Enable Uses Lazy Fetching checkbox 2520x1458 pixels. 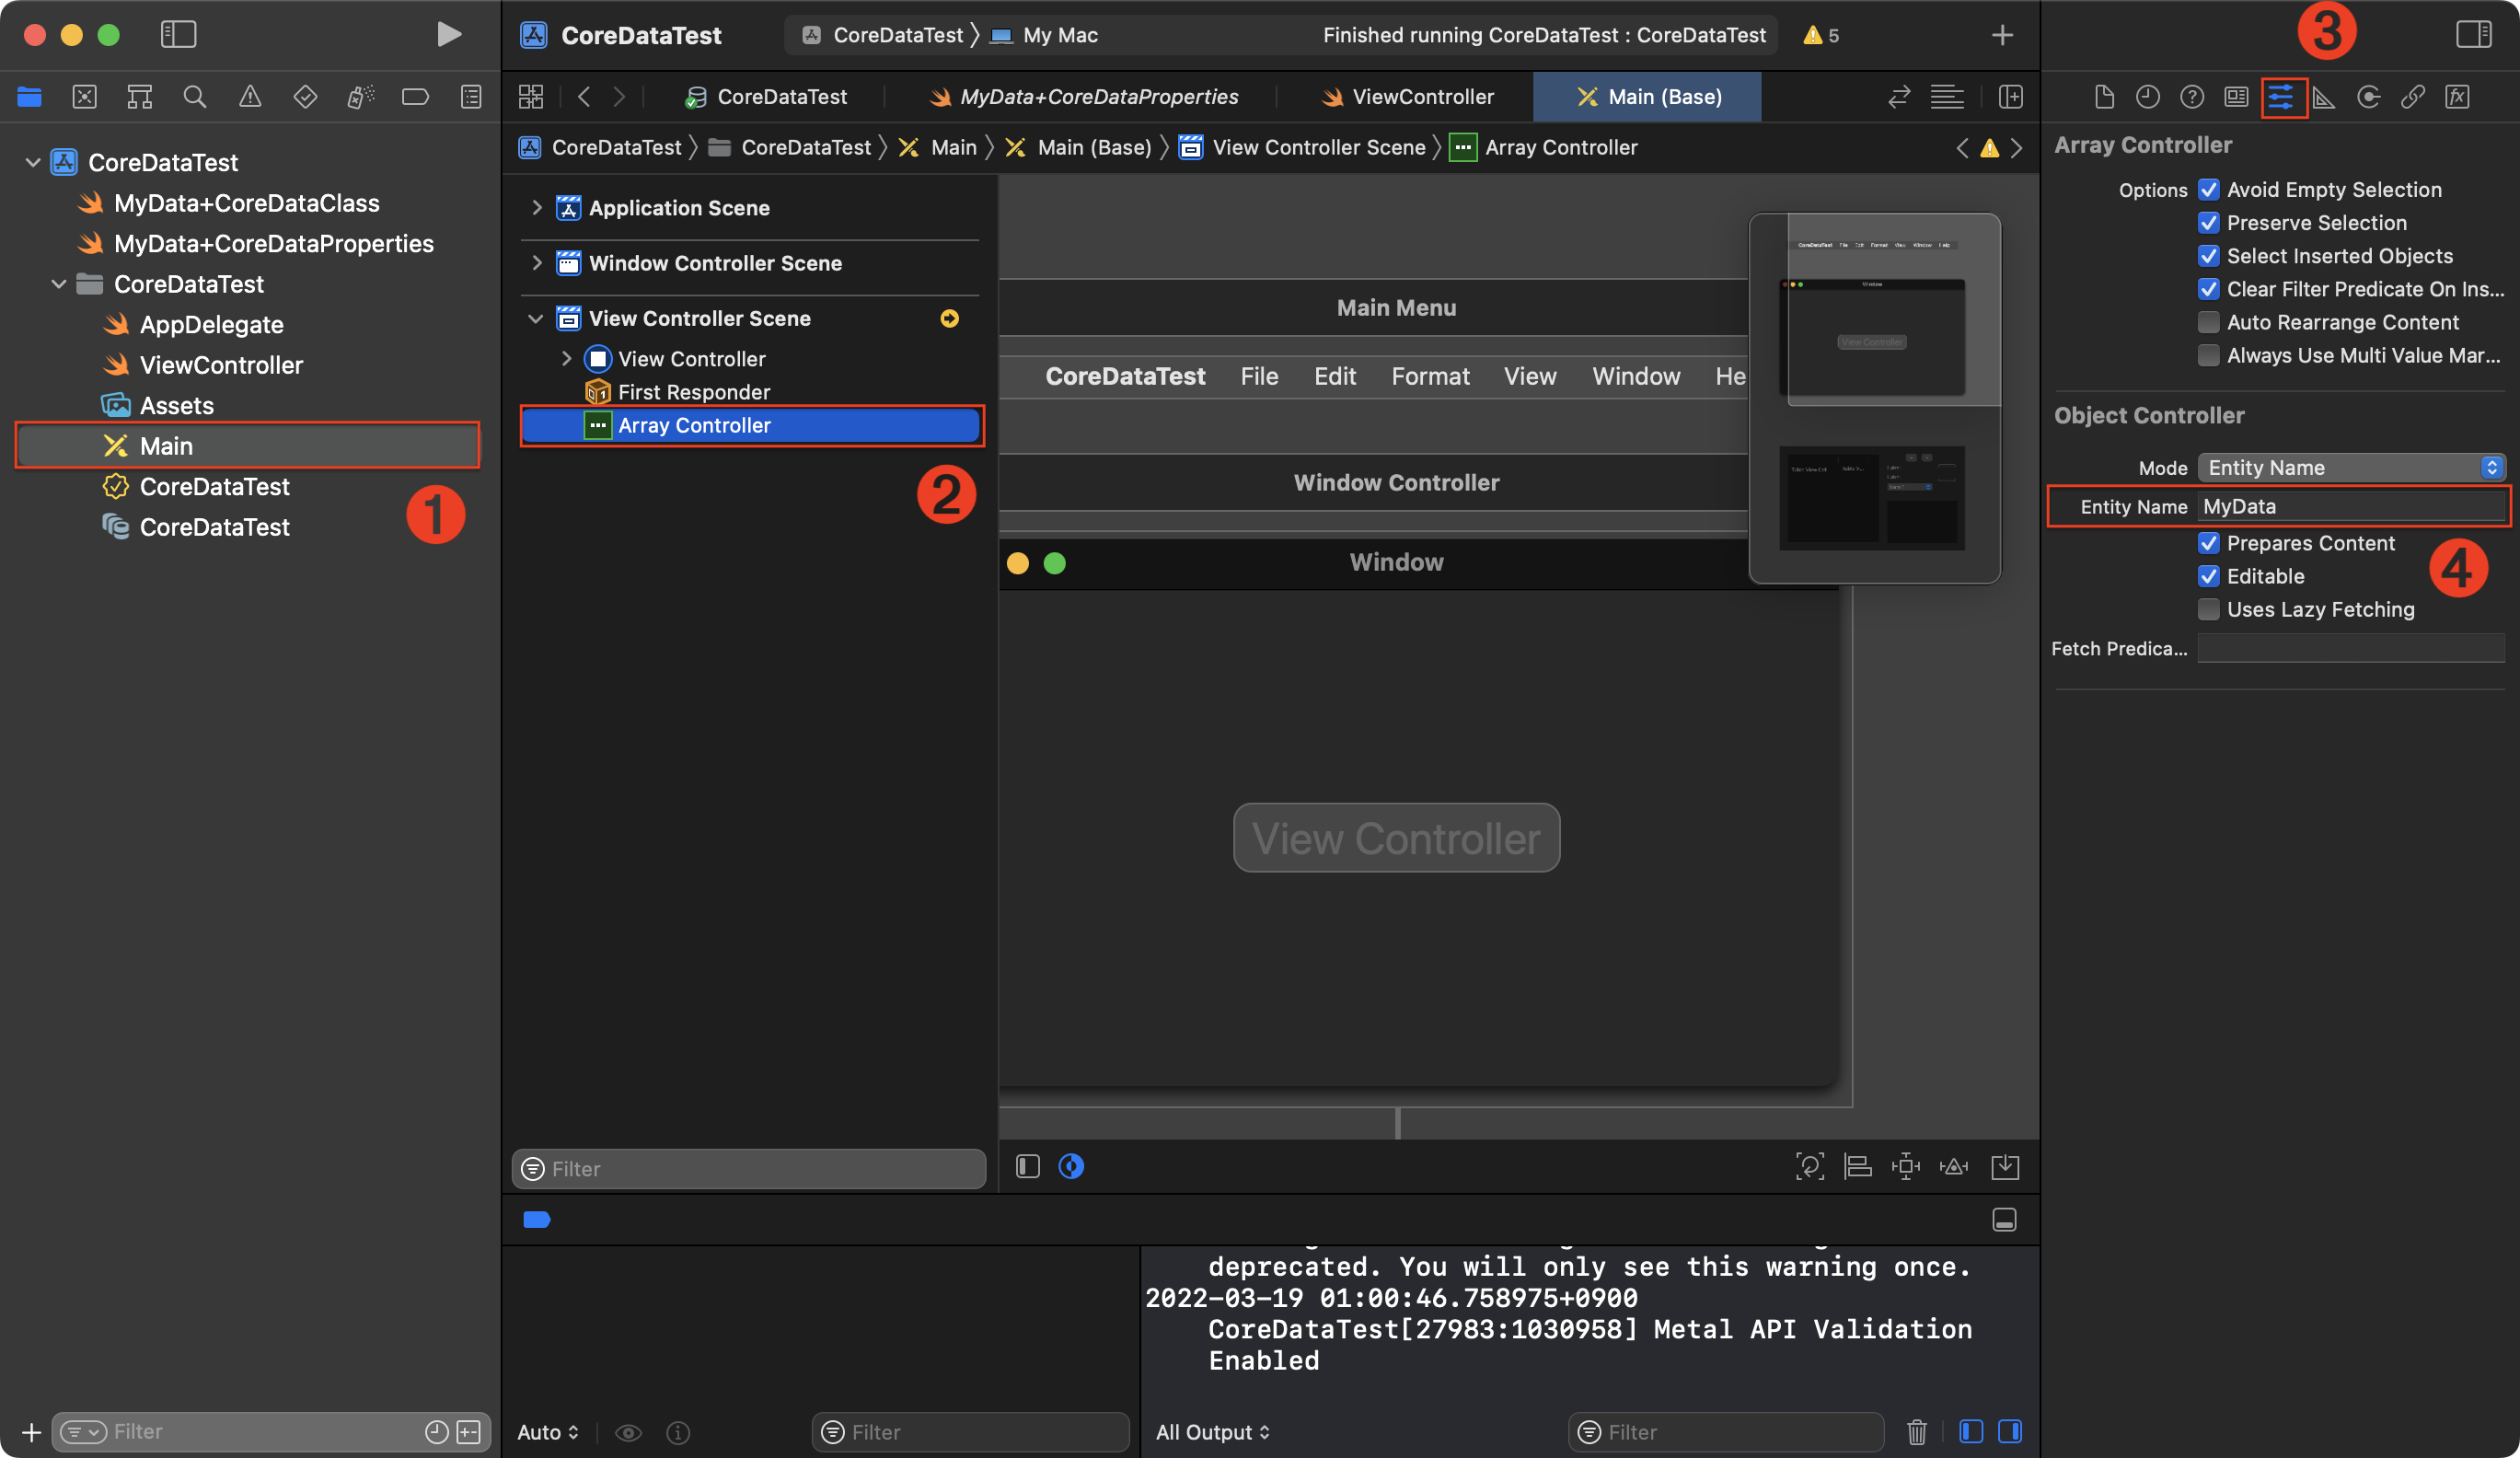[2209, 609]
